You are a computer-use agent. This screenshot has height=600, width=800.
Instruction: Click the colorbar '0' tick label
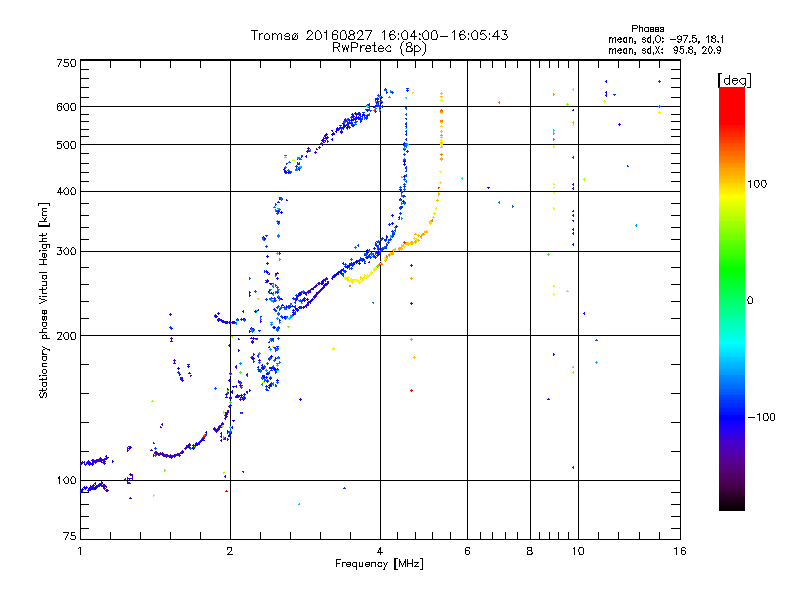(x=750, y=300)
